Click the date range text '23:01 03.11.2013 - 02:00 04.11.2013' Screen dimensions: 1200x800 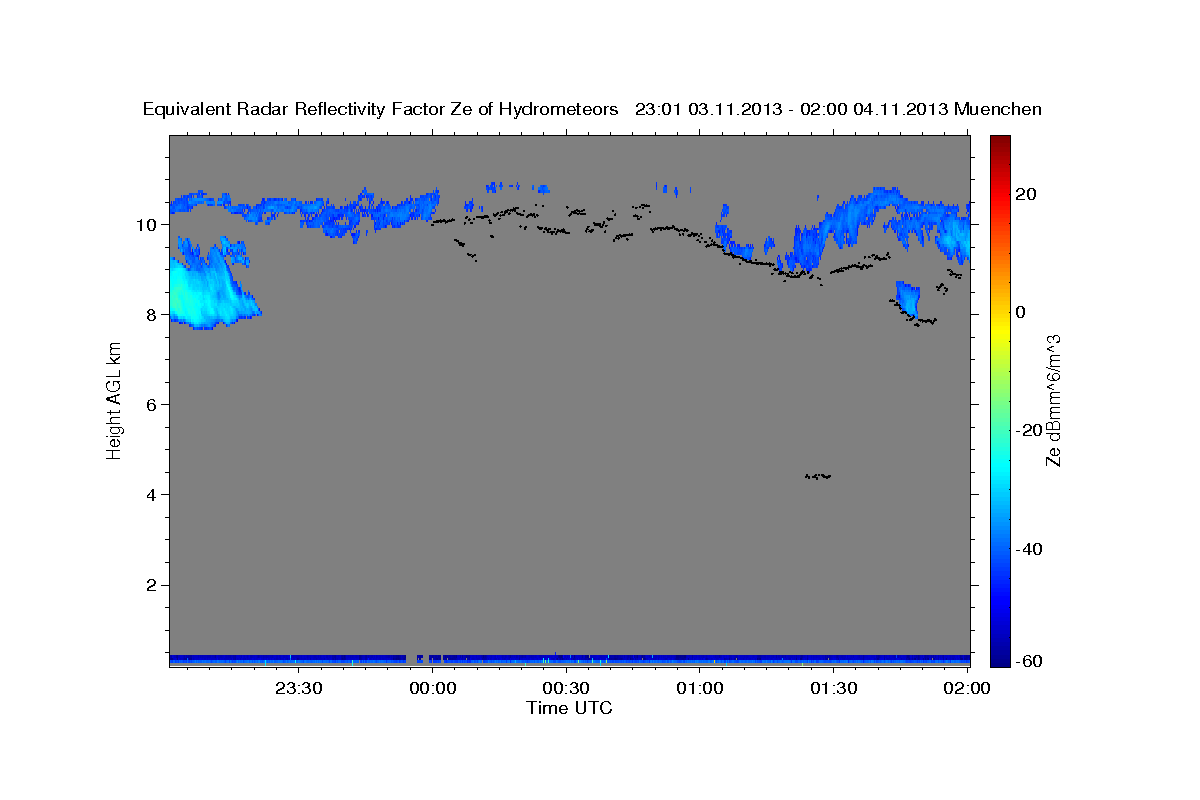tap(792, 109)
